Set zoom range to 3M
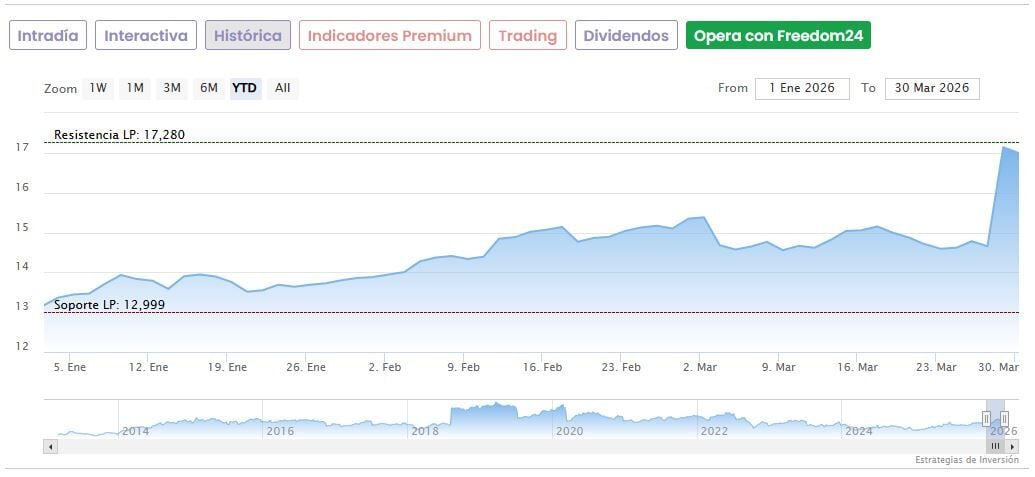The image size is (1035, 477). (172, 88)
